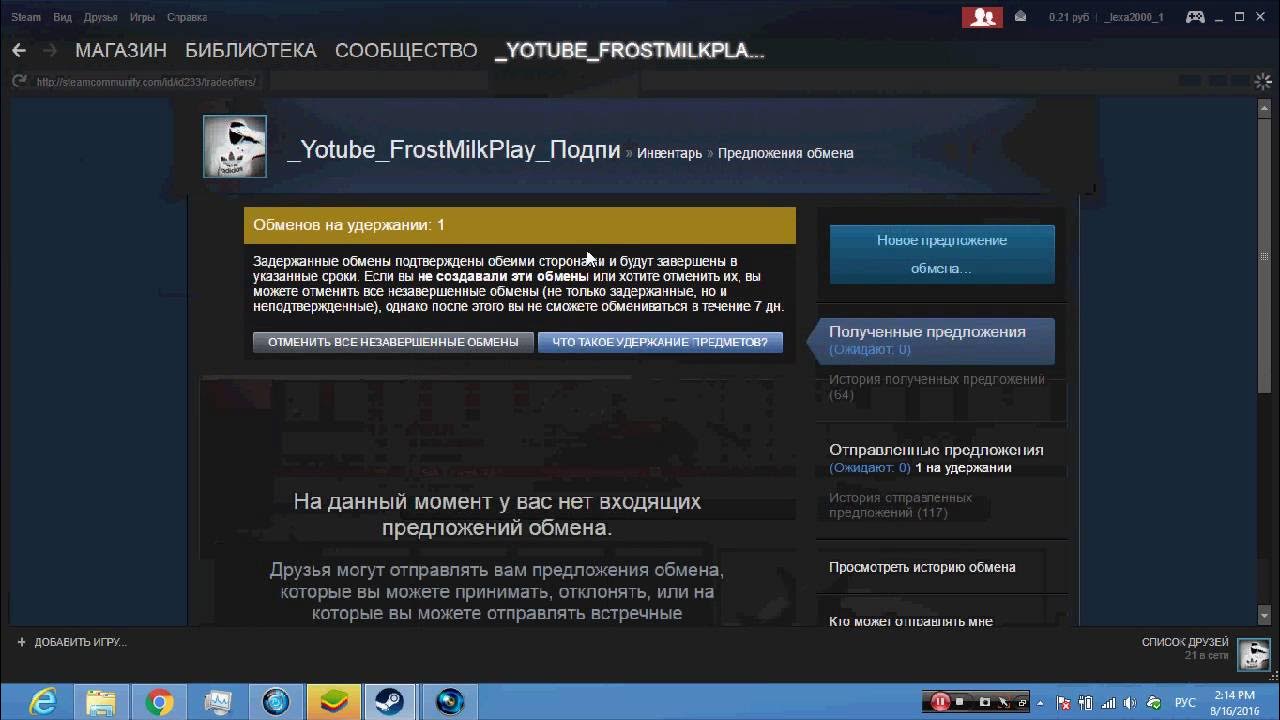This screenshot has height=720, width=1280.
Task: Click the page scrollbar down arrow
Action: point(1263,617)
